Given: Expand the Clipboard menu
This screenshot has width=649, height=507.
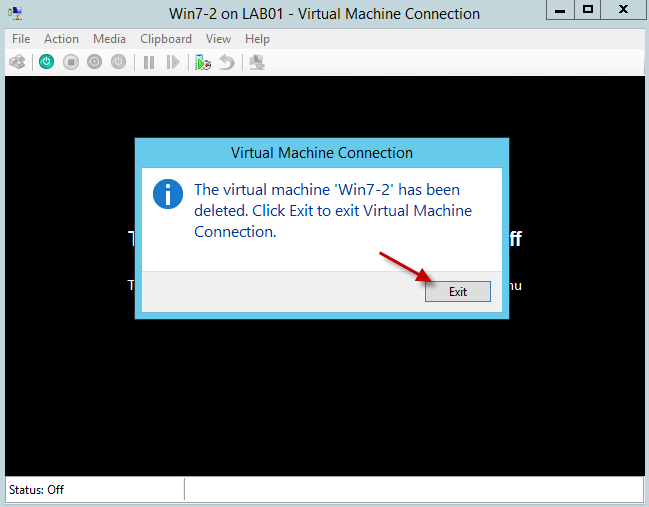Looking at the screenshot, I should pyautogui.click(x=165, y=39).
